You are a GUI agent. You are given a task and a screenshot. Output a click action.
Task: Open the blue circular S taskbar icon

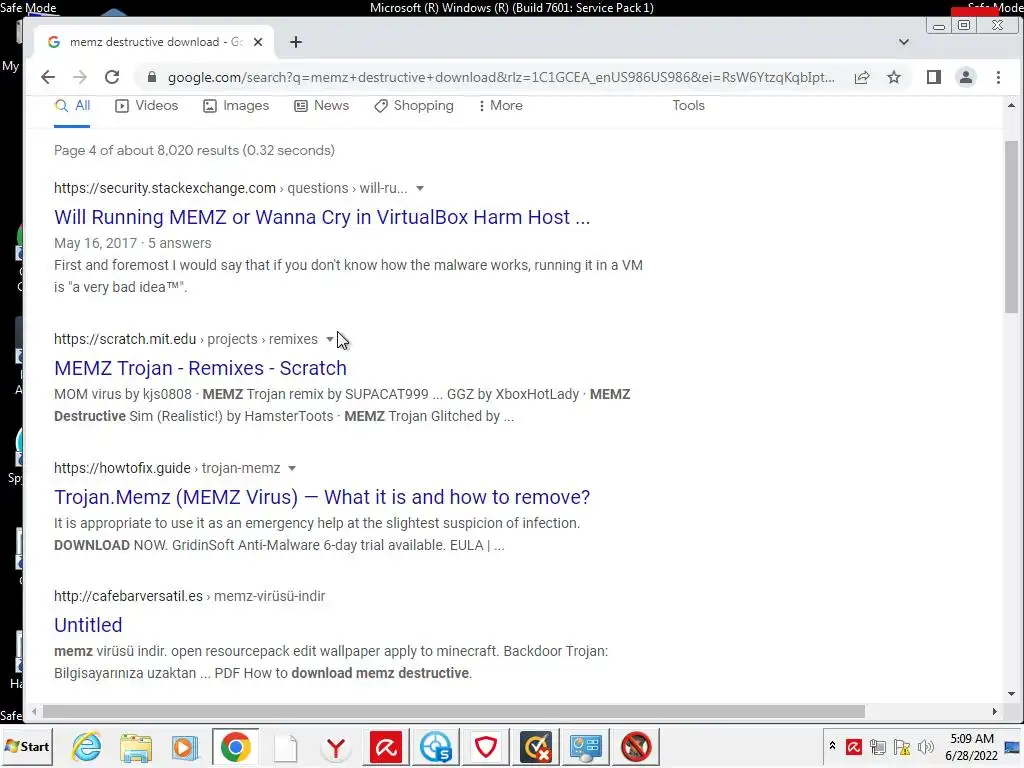tap(436, 746)
